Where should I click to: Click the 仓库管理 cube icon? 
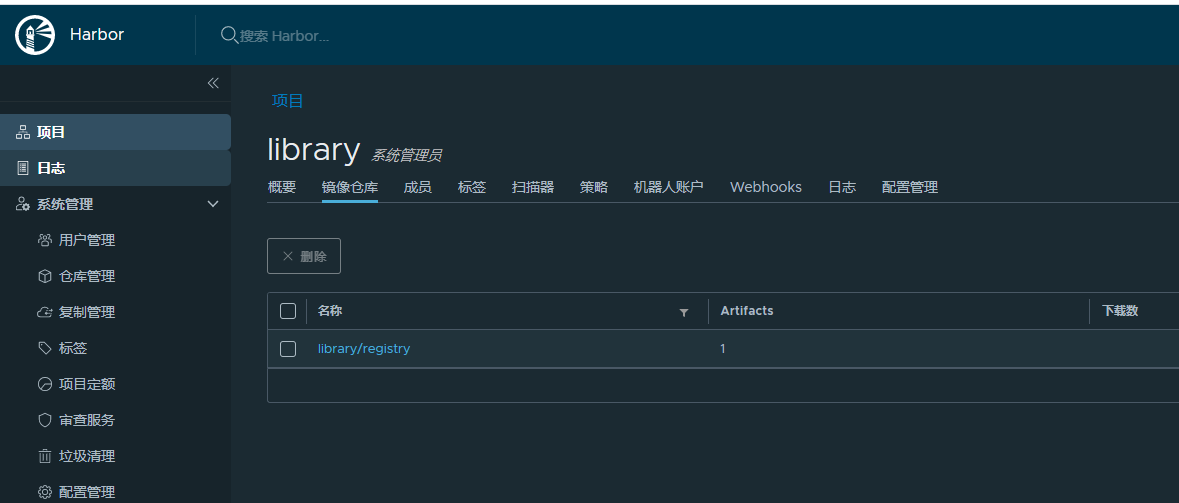coord(44,277)
